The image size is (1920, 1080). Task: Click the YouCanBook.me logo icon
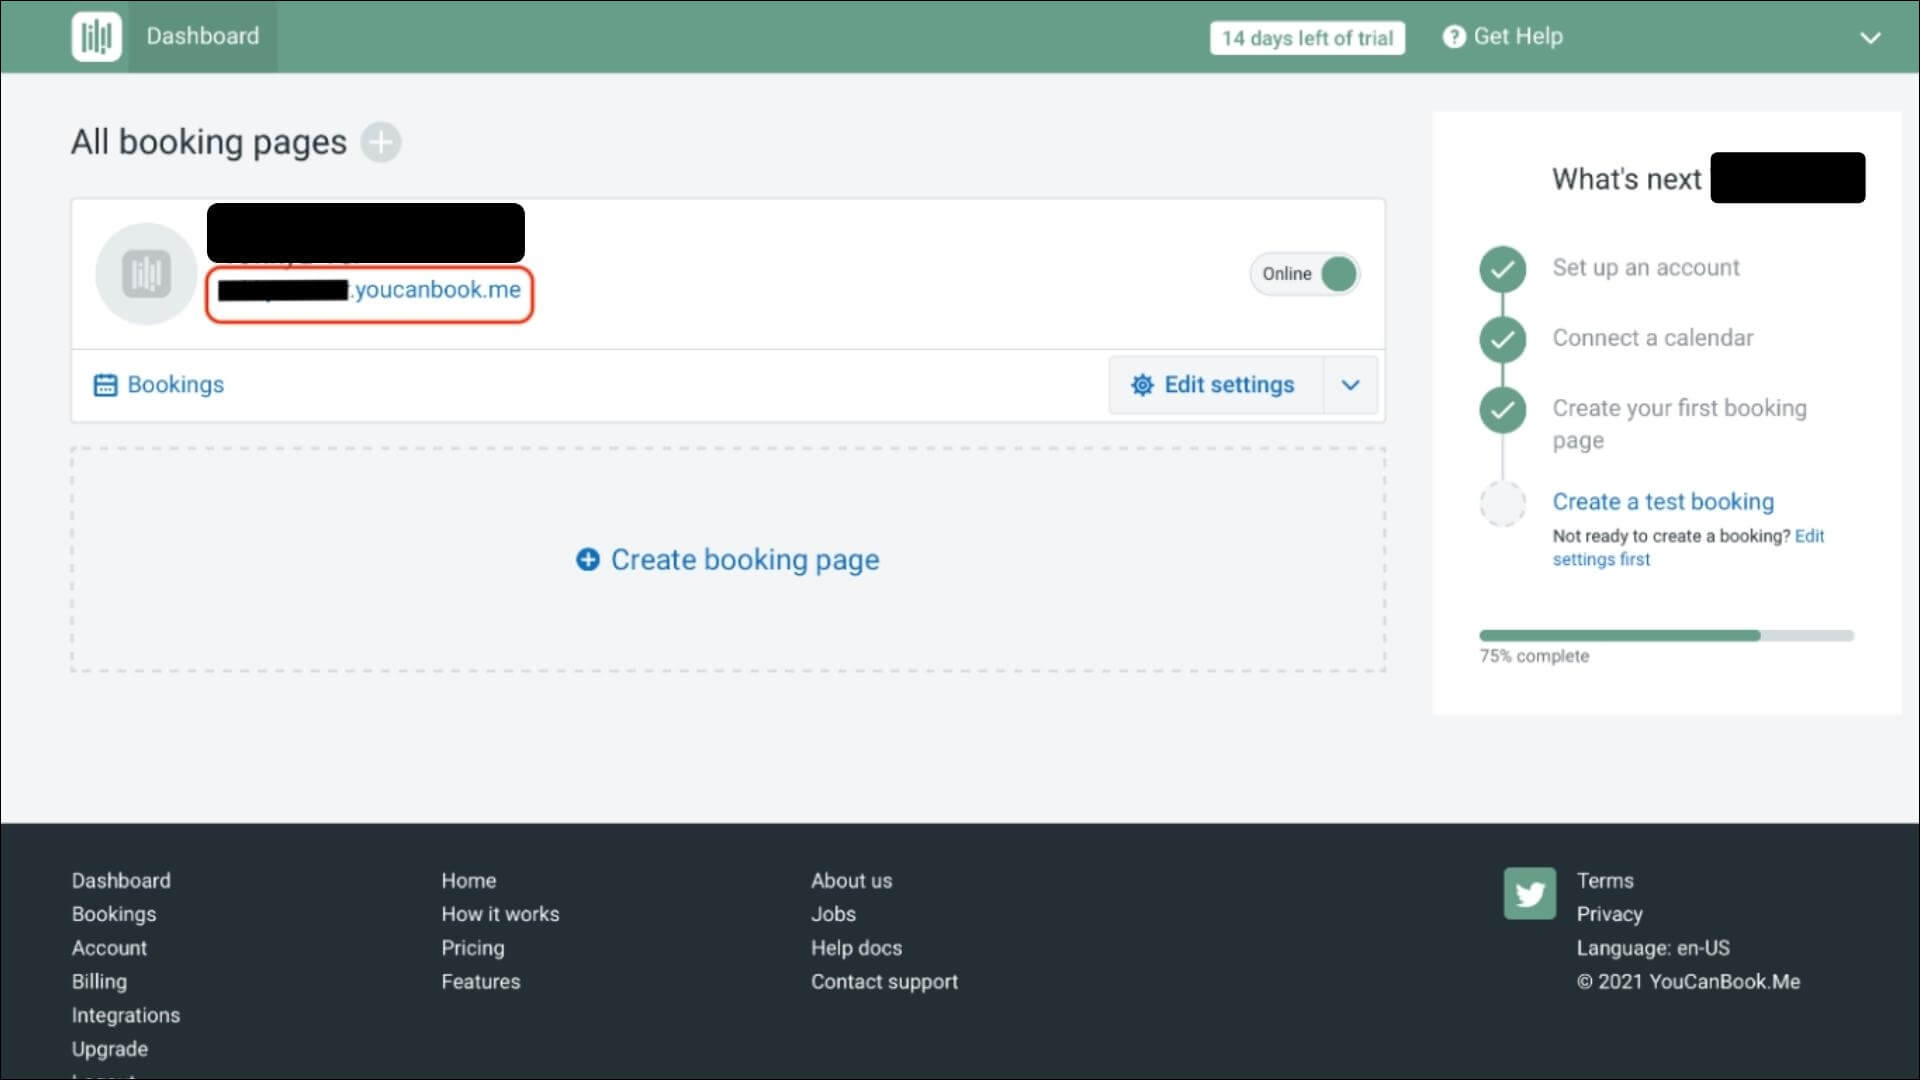96,37
